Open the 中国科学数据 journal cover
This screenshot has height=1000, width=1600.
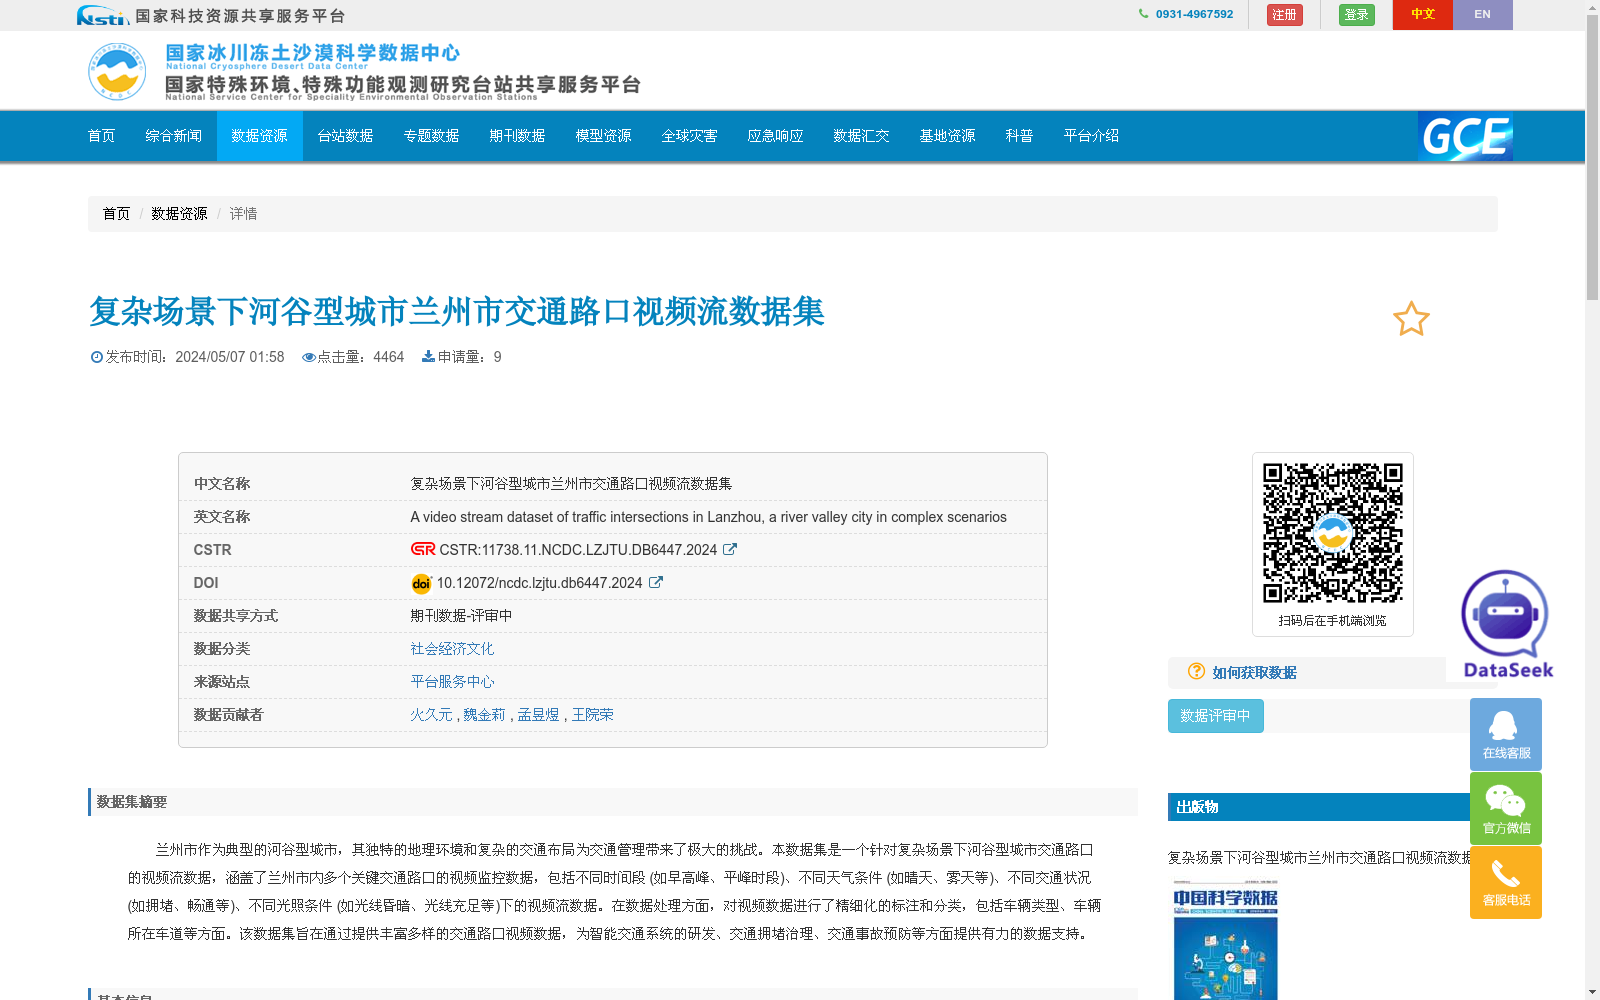pyautogui.click(x=1225, y=940)
